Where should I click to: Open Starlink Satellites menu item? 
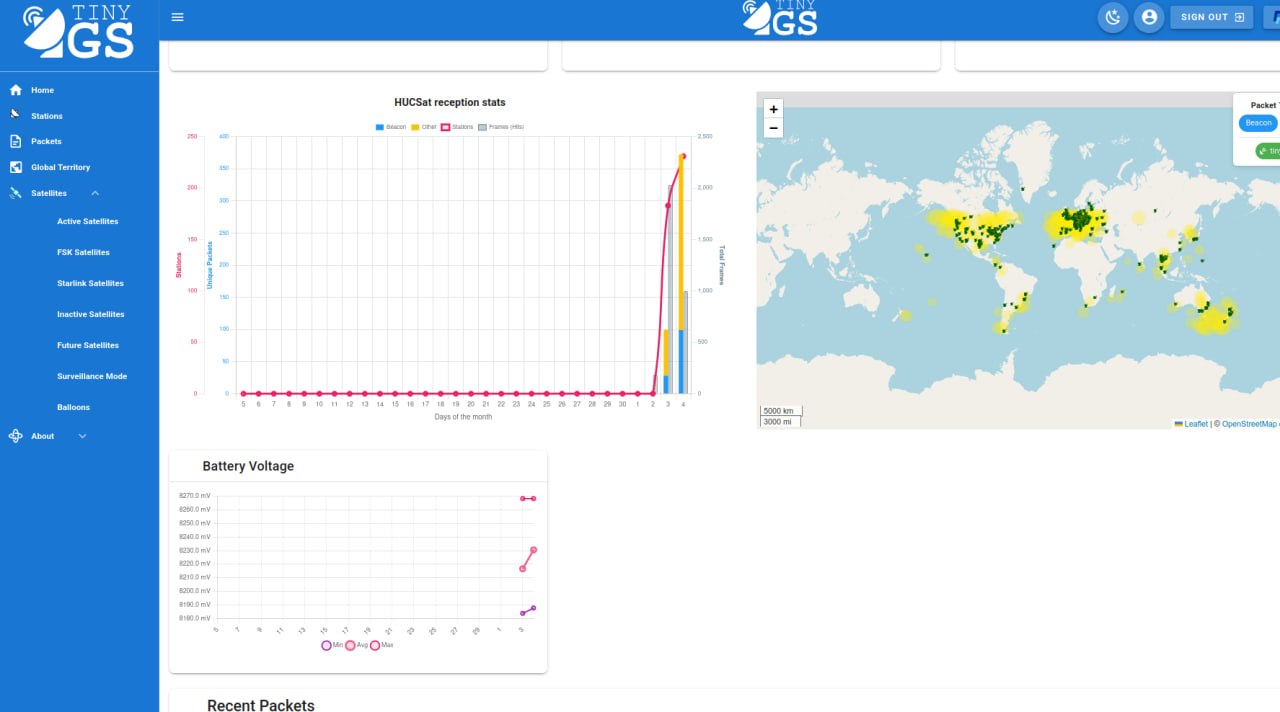click(x=90, y=283)
